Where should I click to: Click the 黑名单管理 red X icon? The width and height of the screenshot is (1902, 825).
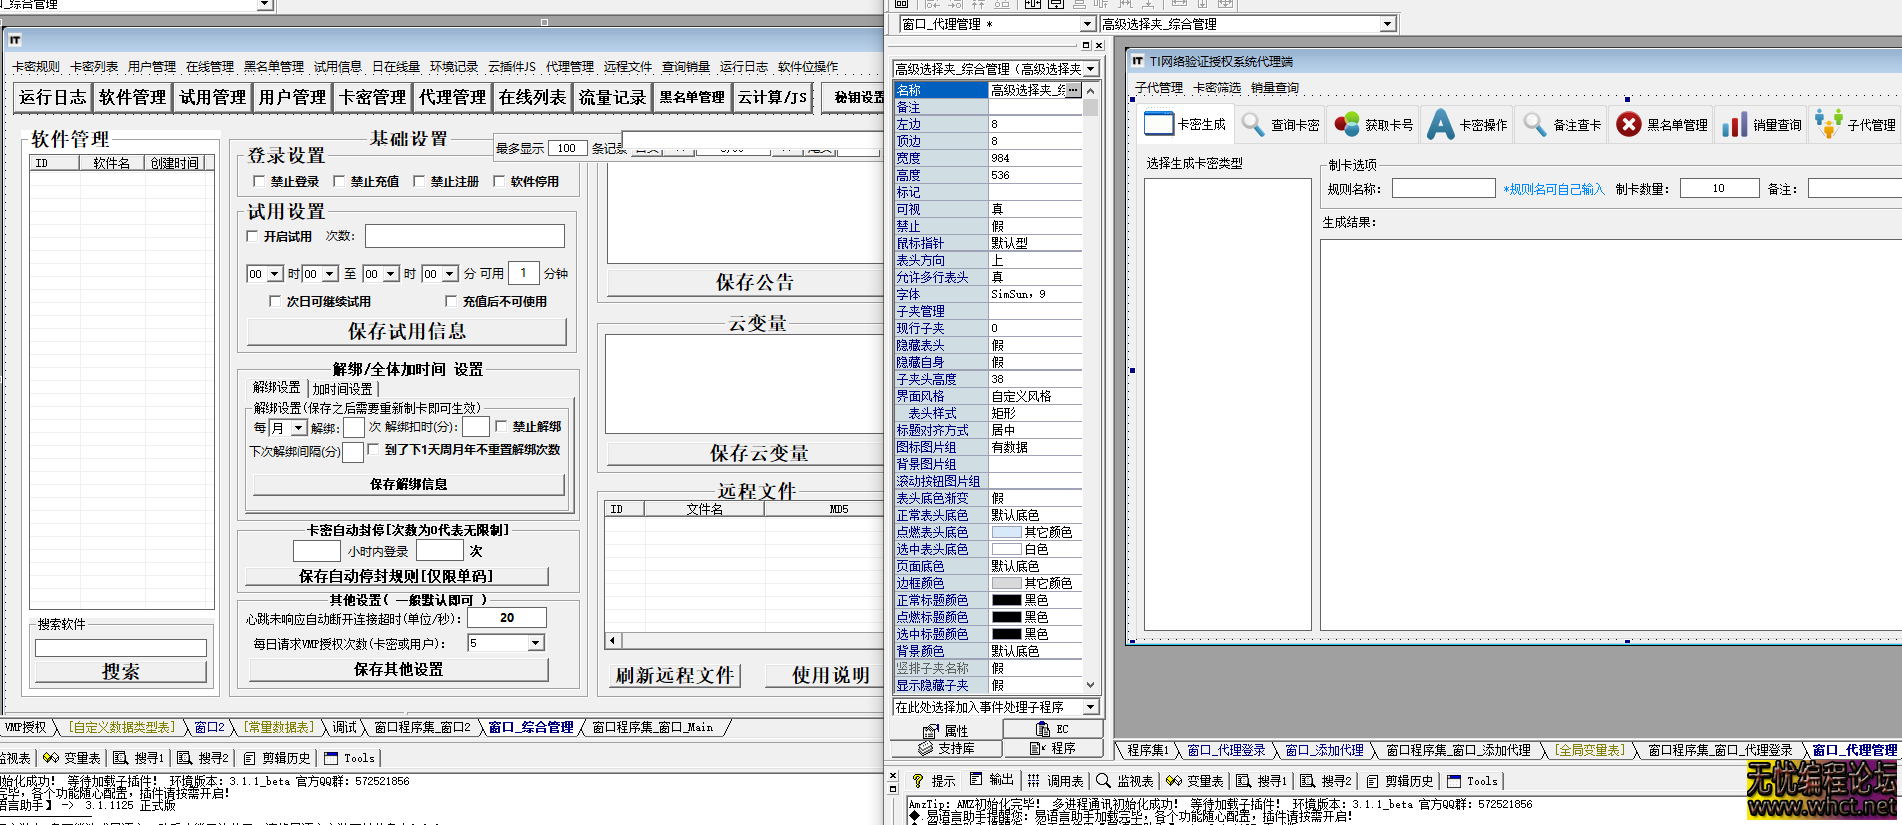click(1628, 124)
